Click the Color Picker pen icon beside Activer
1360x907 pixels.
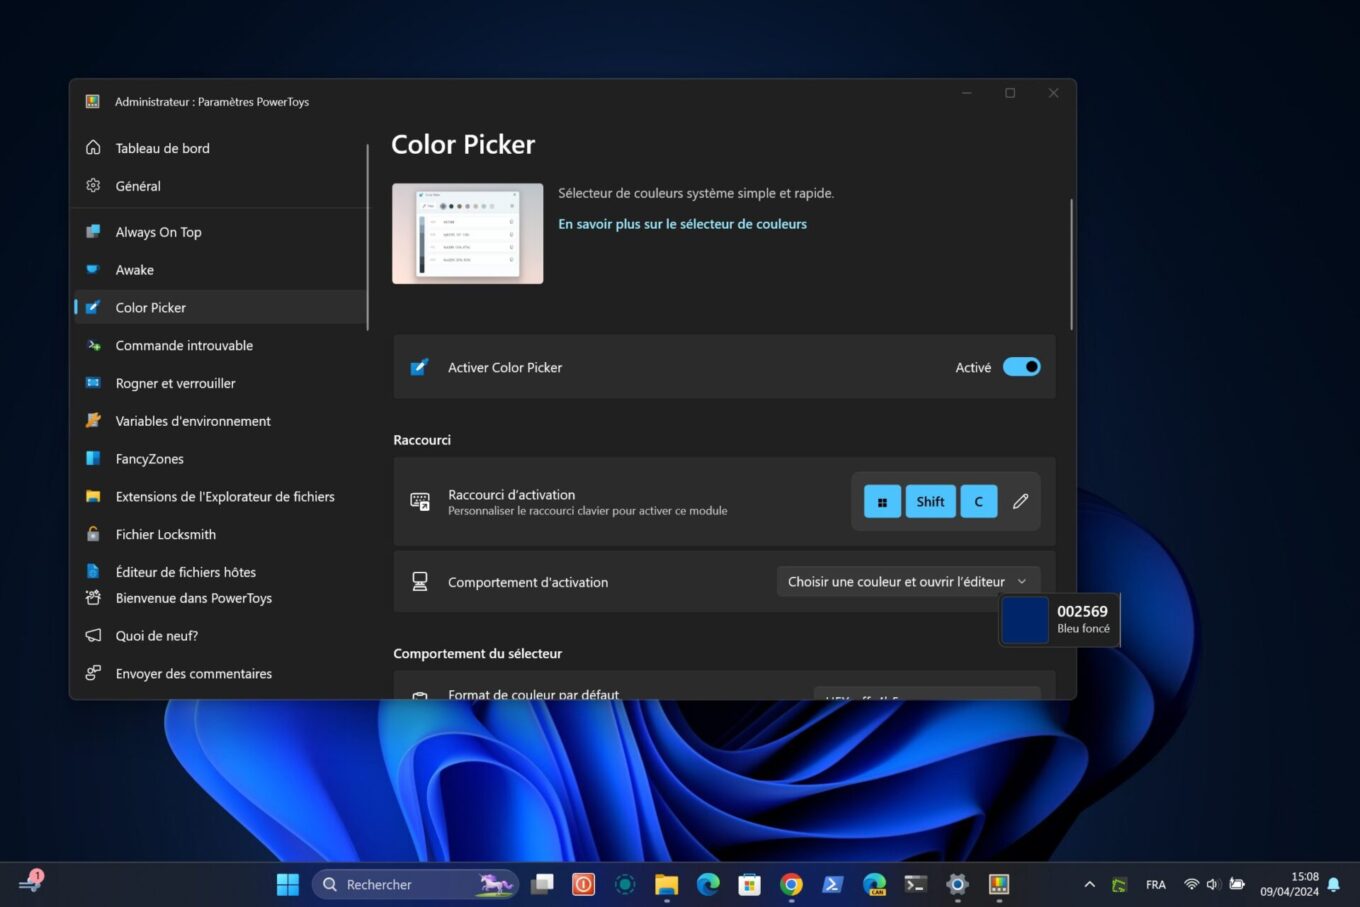click(x=419, y=367)
